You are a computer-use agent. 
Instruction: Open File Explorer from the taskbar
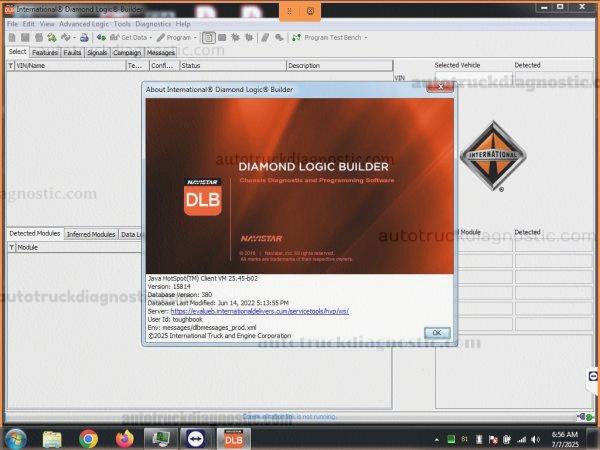point(52,438)
